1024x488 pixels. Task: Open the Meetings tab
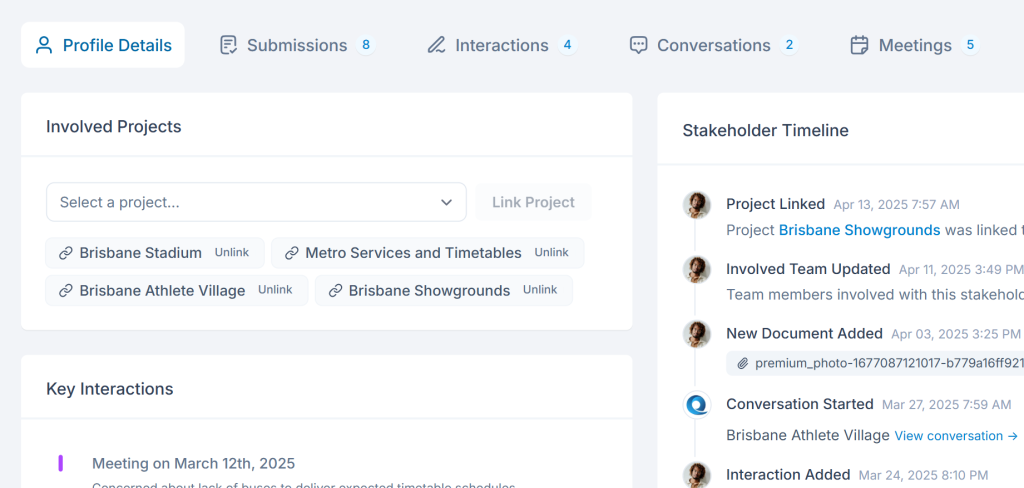914,45
